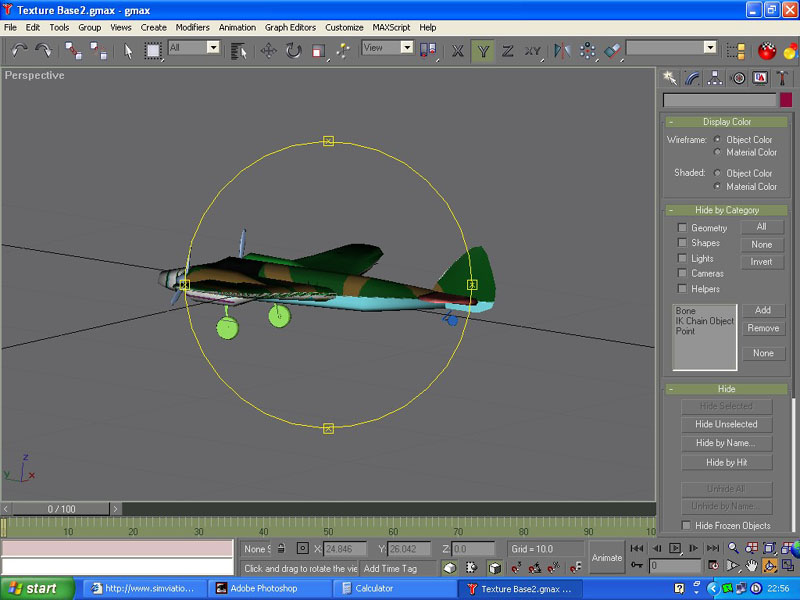Select Wireframe Material Color radio button
Image resolution: width=800 pixels, height=600 pixels.
click(x=718, y=153)
